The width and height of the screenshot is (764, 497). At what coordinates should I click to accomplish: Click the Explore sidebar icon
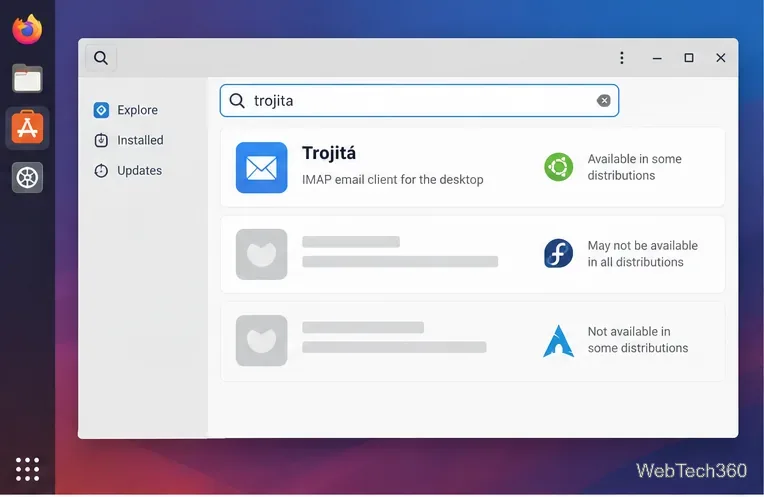101,110
